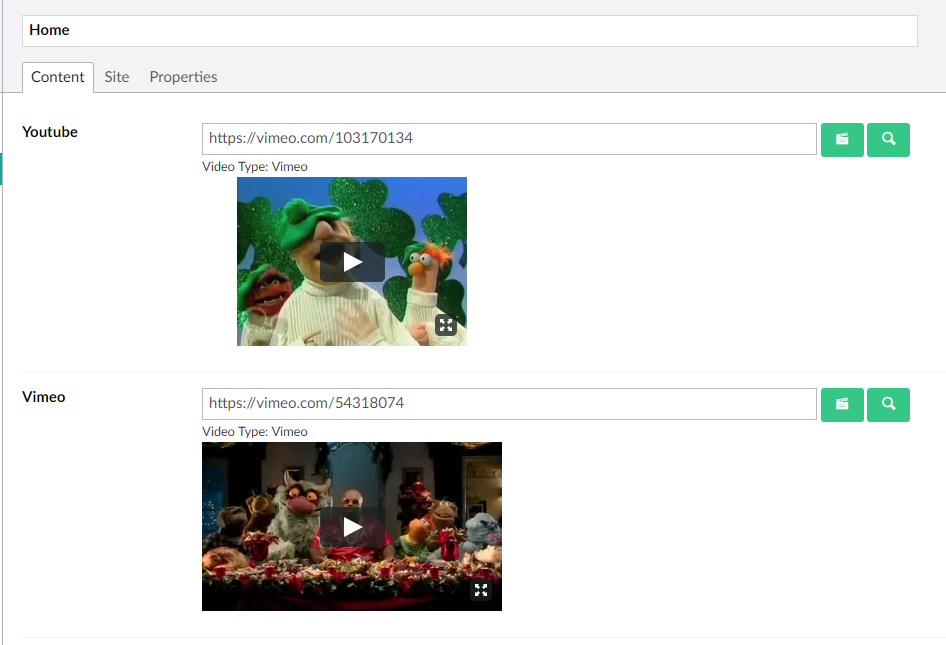Play the Vimeo row video preview
Viewport: 946px width, 645px height.
click(x=352, y=527)
